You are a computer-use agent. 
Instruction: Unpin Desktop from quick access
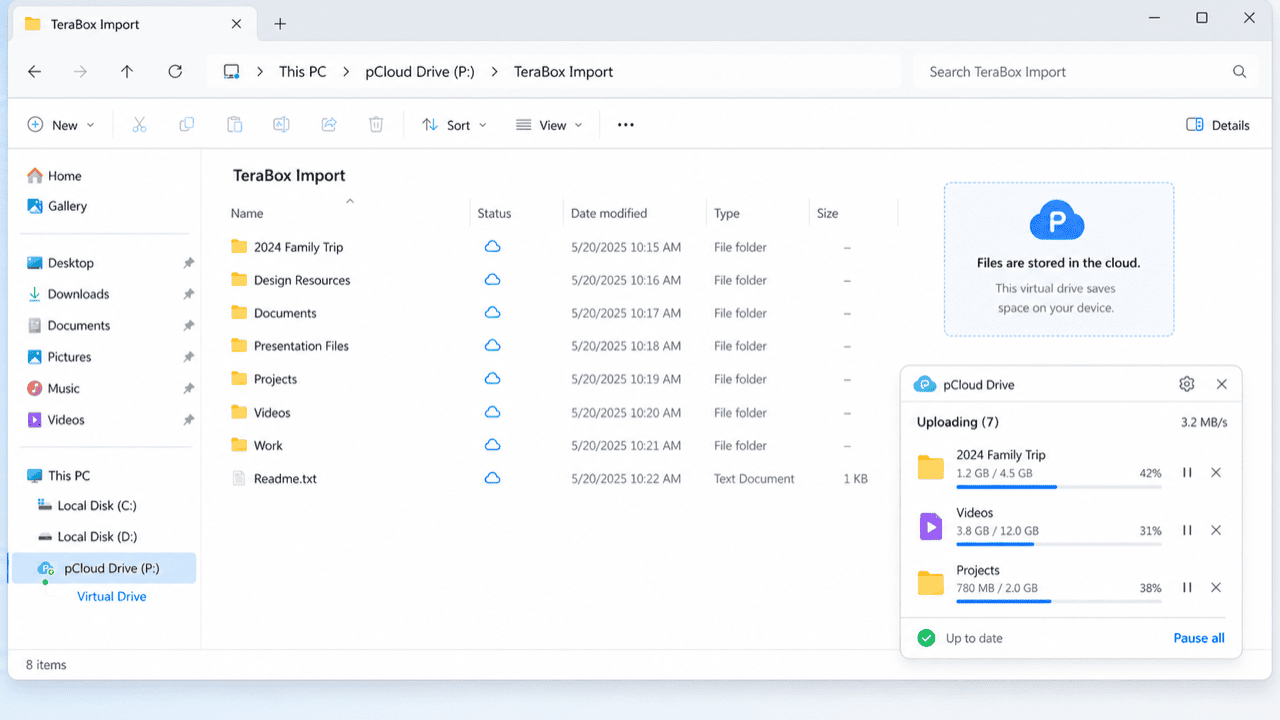[x=188, y=263]
